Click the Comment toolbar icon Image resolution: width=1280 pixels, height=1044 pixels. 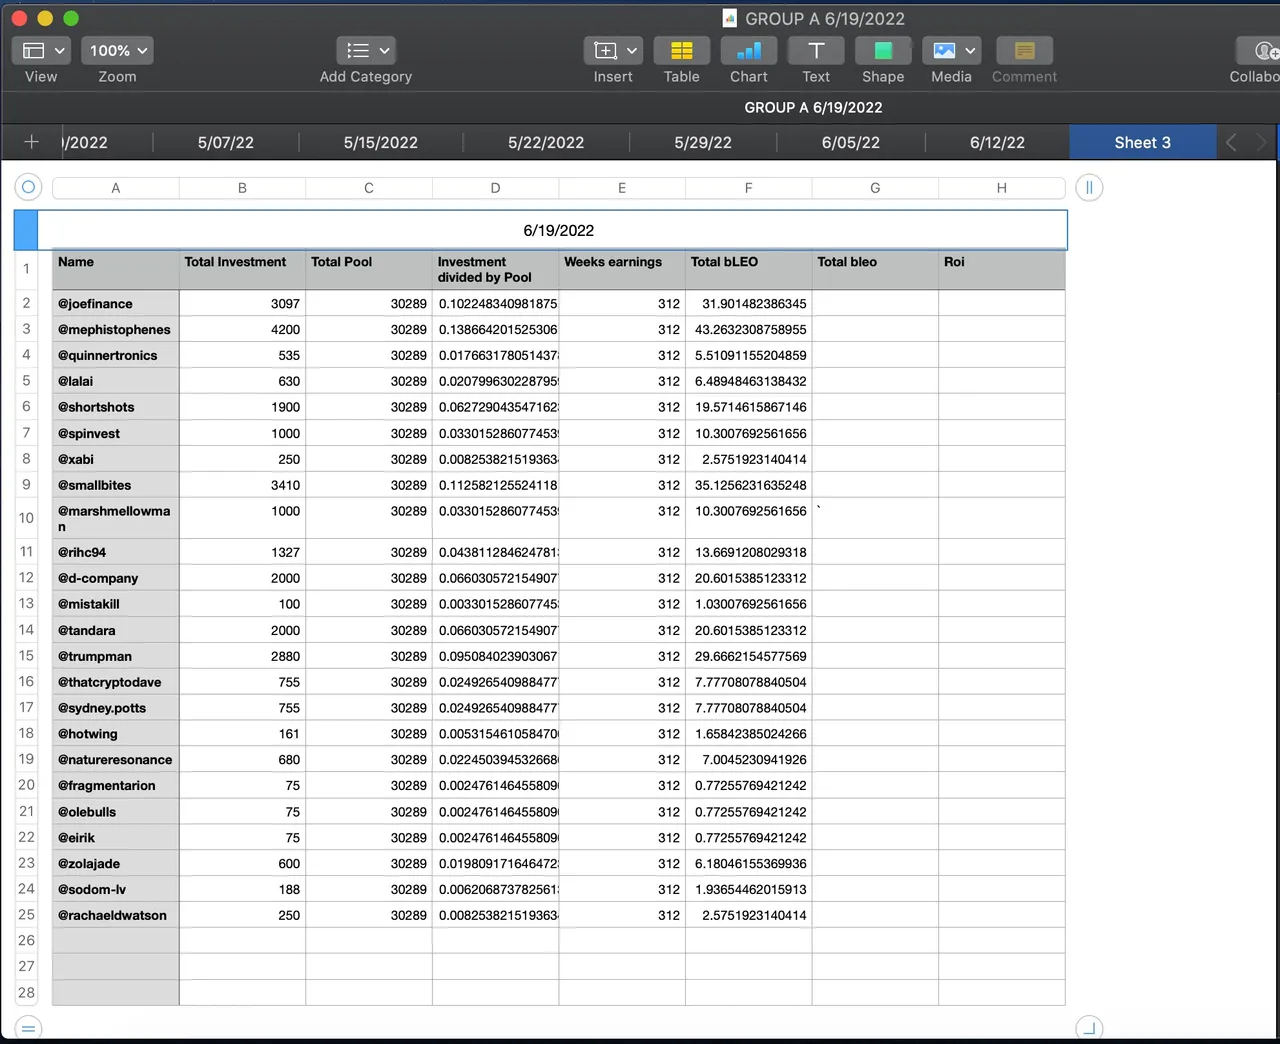pos(1024,50)
